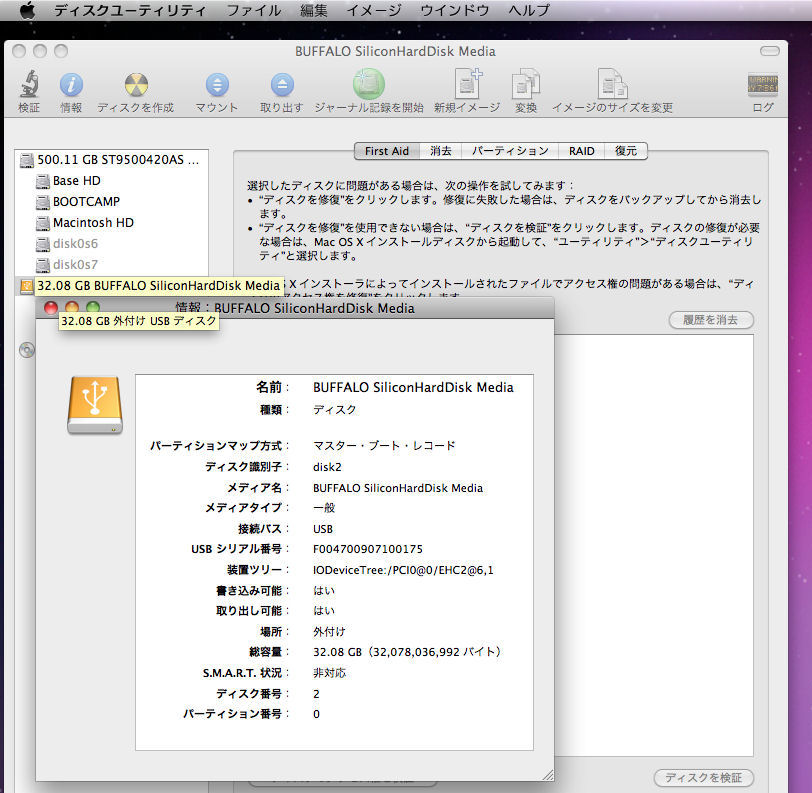
Task: Click the orange USB drive icon in info window
Action: point(95,405)
